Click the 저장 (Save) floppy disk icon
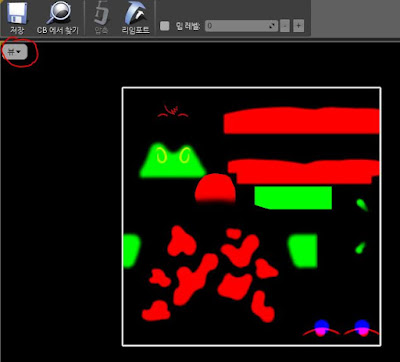This screenshot has height=362, width=400. point(17,13)
